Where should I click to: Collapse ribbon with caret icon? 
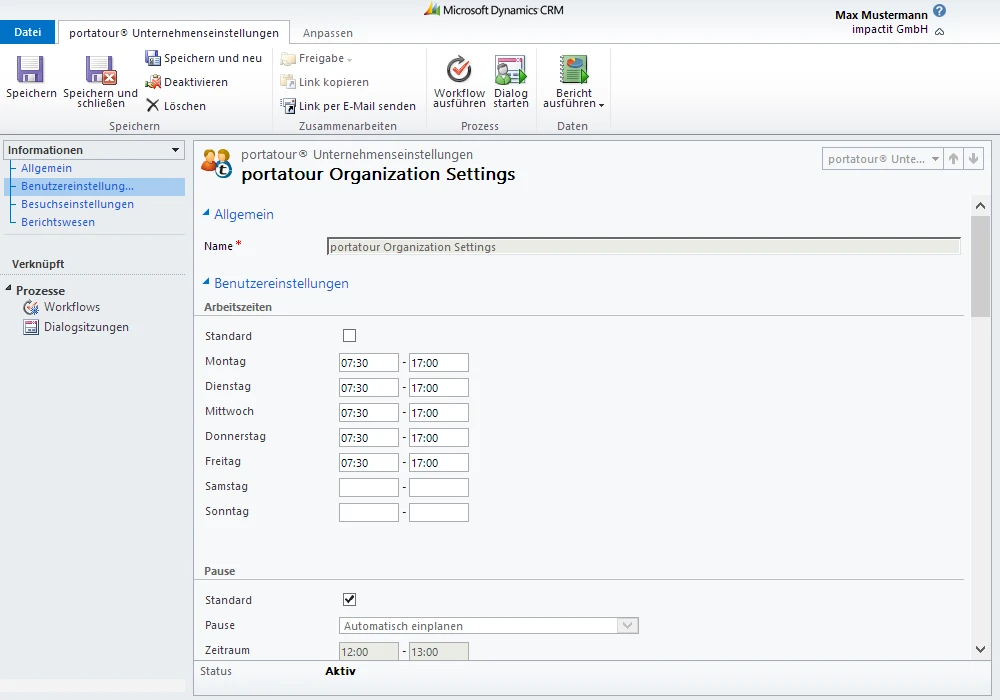pos(939,31)
